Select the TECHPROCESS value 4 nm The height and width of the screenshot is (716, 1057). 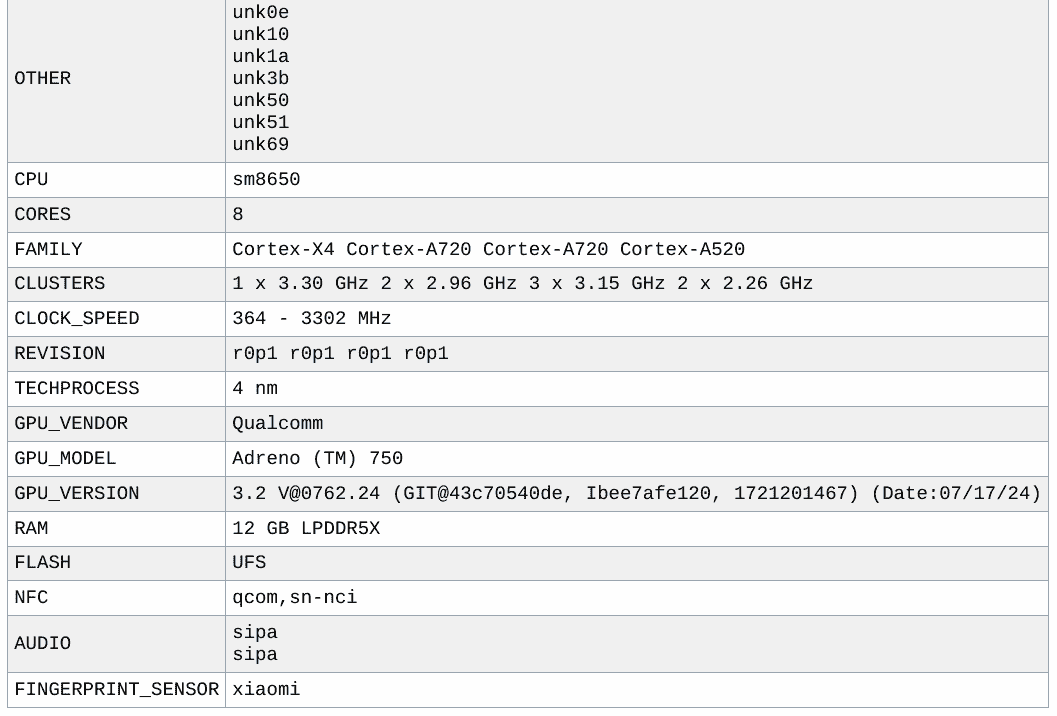(x=255, y=389)
